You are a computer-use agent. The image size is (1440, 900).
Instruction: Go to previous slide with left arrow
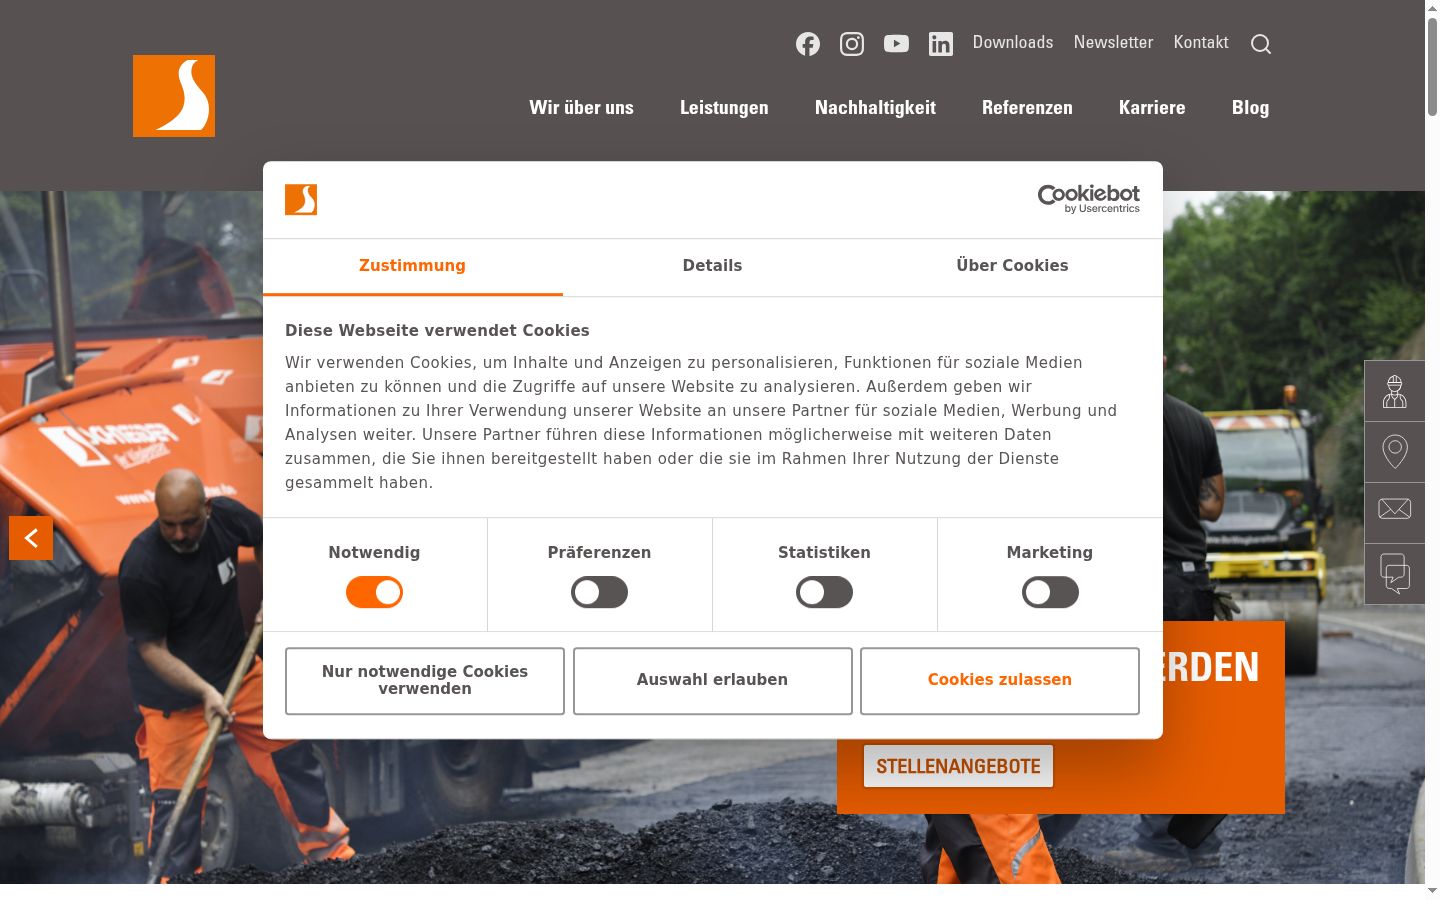pos(31,538)
